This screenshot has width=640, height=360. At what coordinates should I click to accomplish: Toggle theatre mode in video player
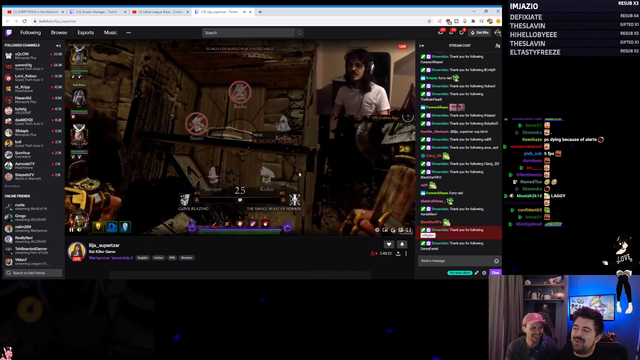coord(401,230)
